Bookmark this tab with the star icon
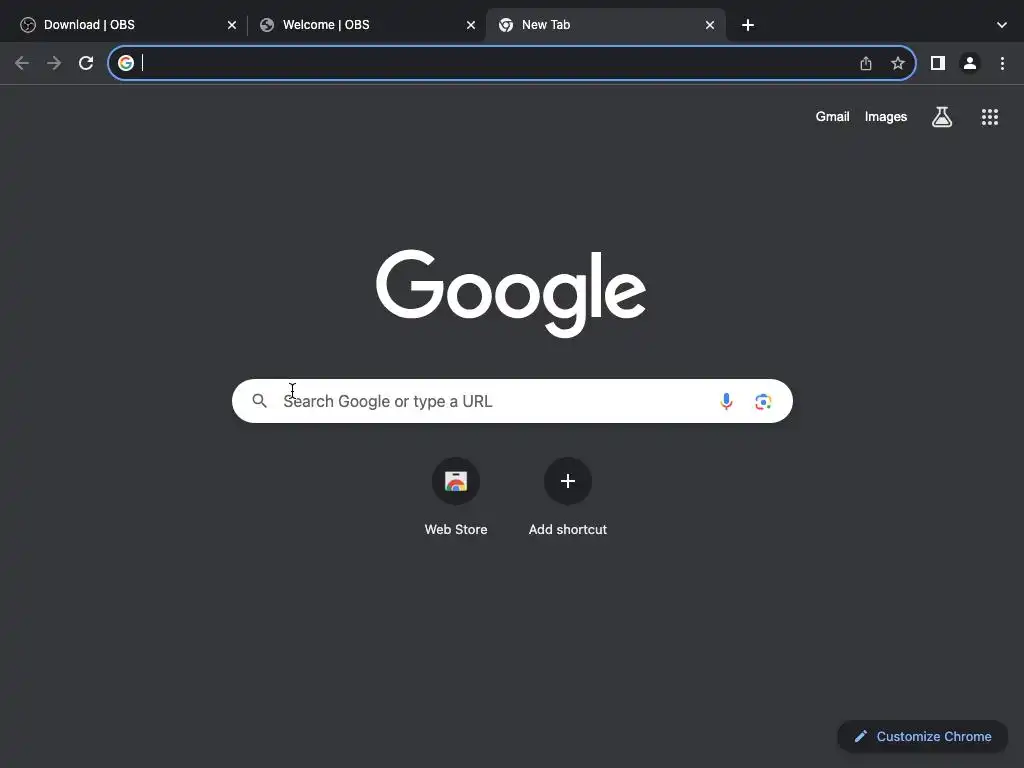1024x768 pixels. pyautogui.click(x=898, y=63)
